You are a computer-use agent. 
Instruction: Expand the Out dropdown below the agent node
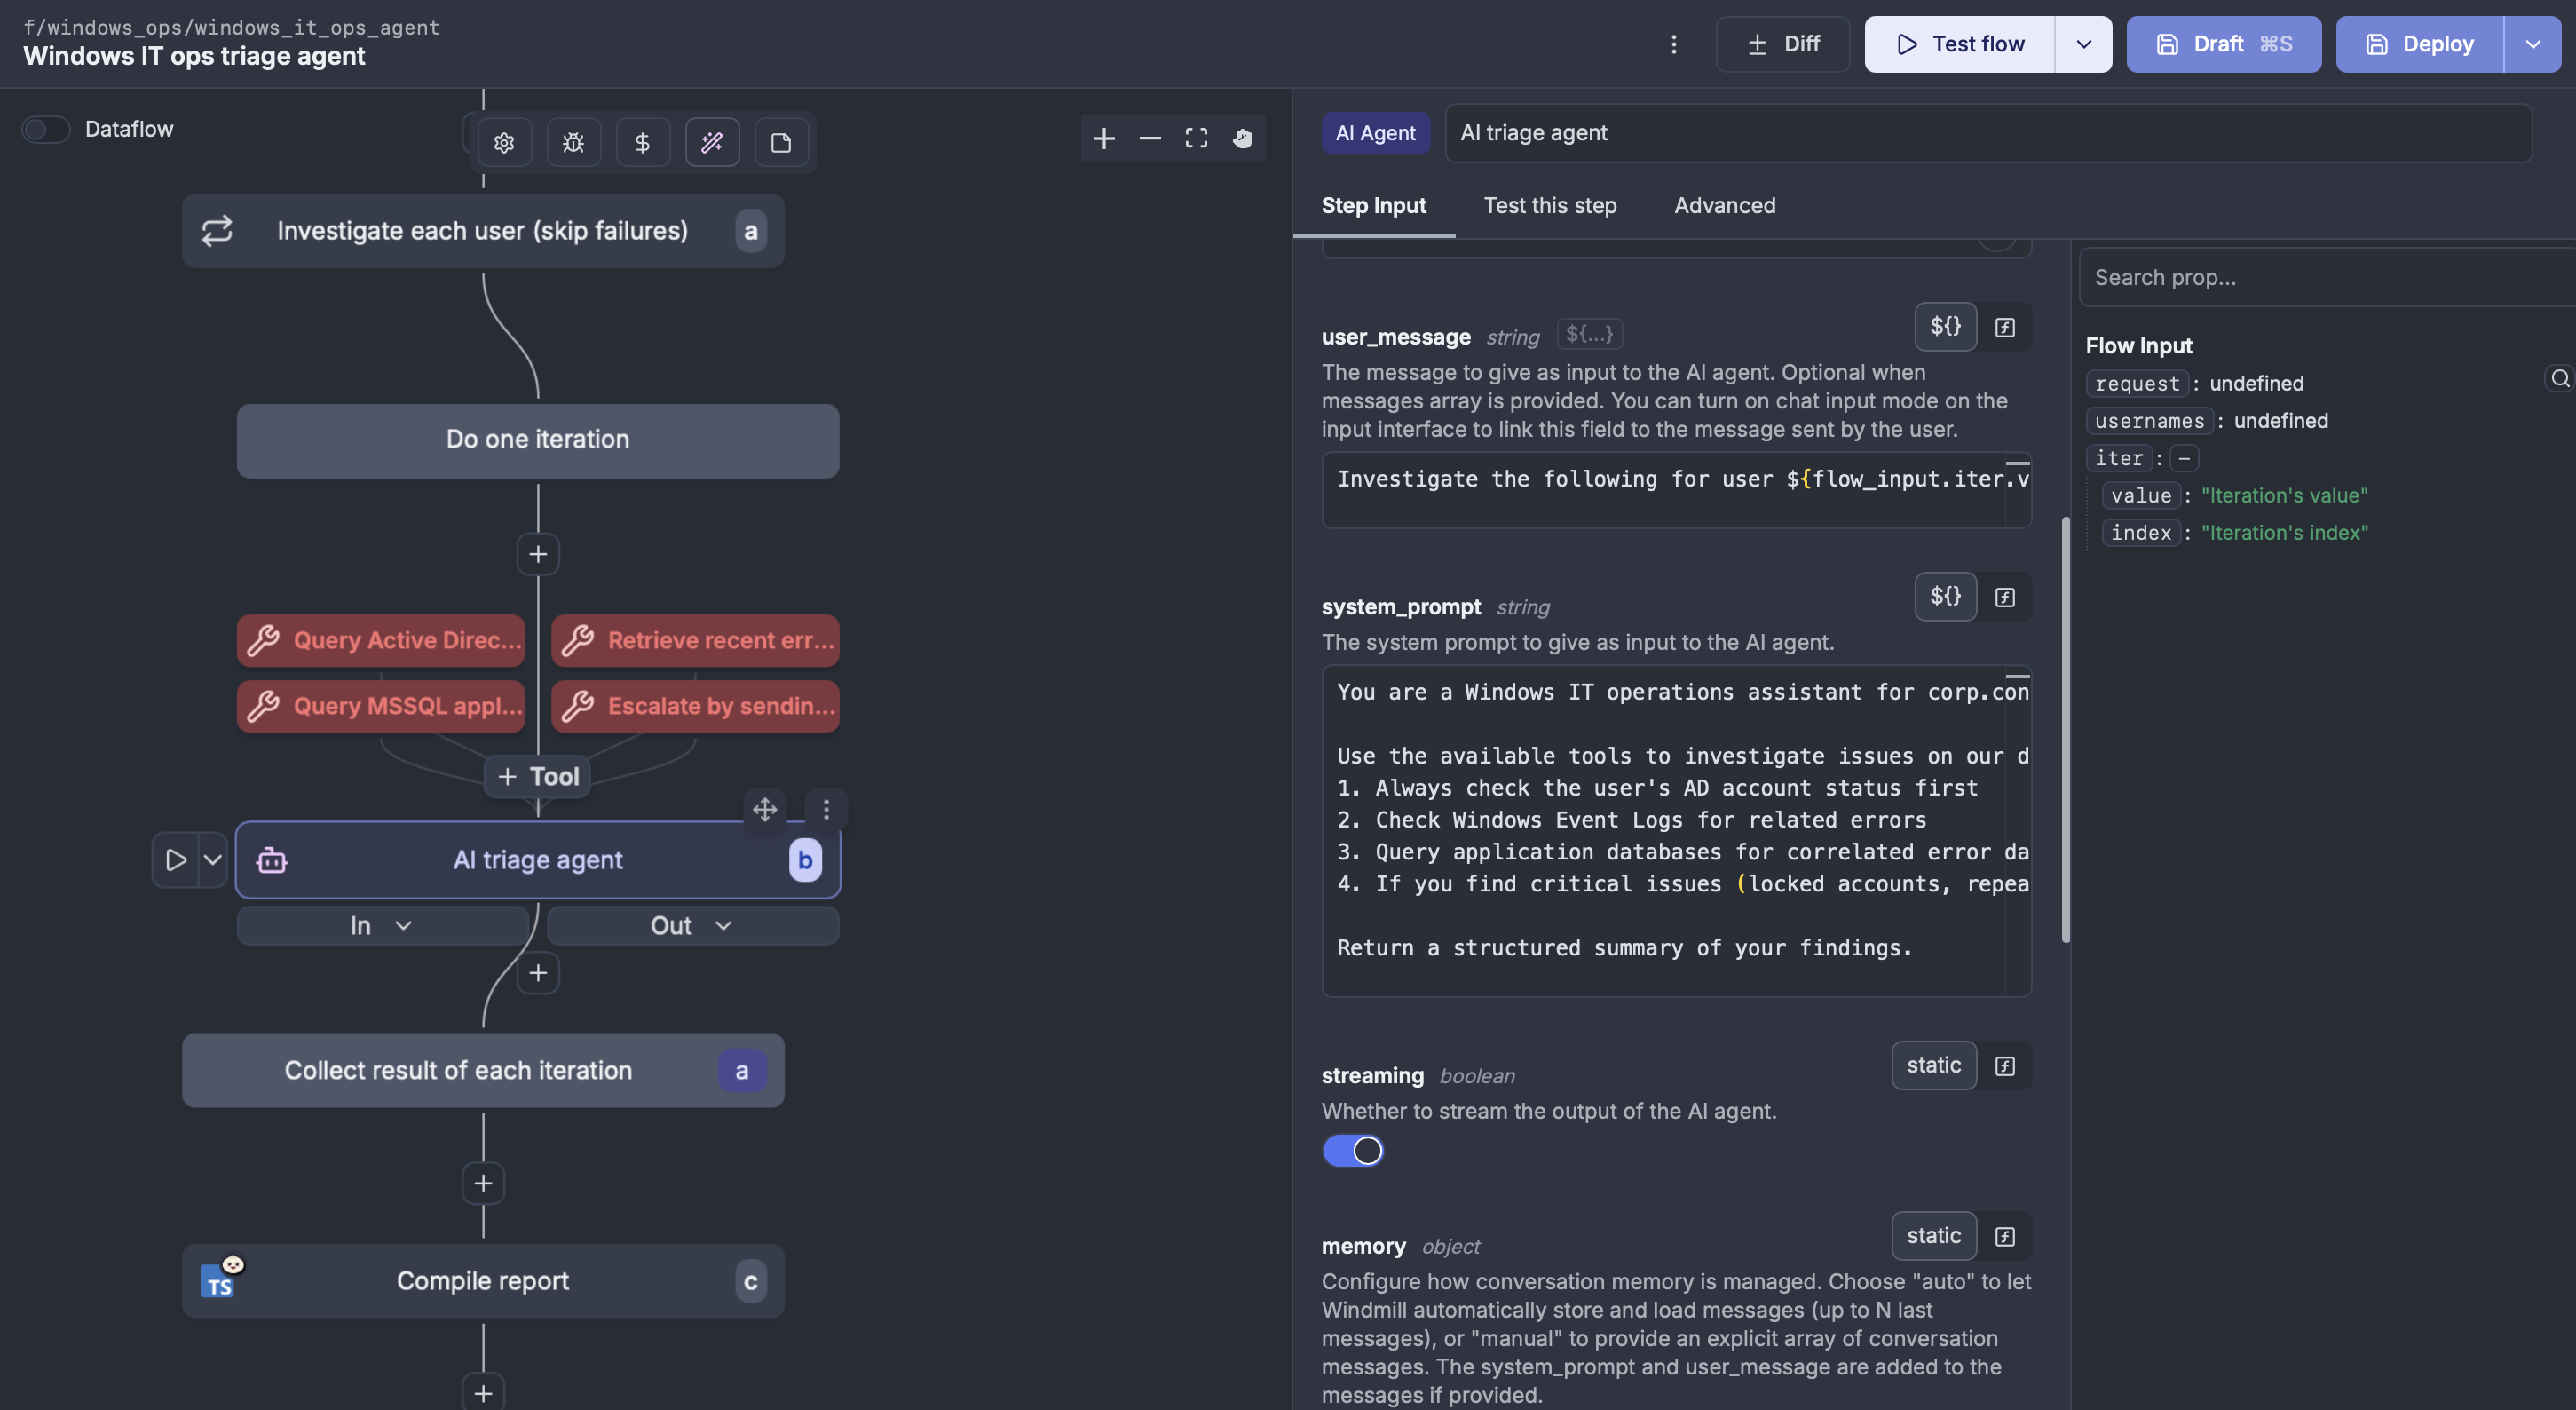(690, 925)
